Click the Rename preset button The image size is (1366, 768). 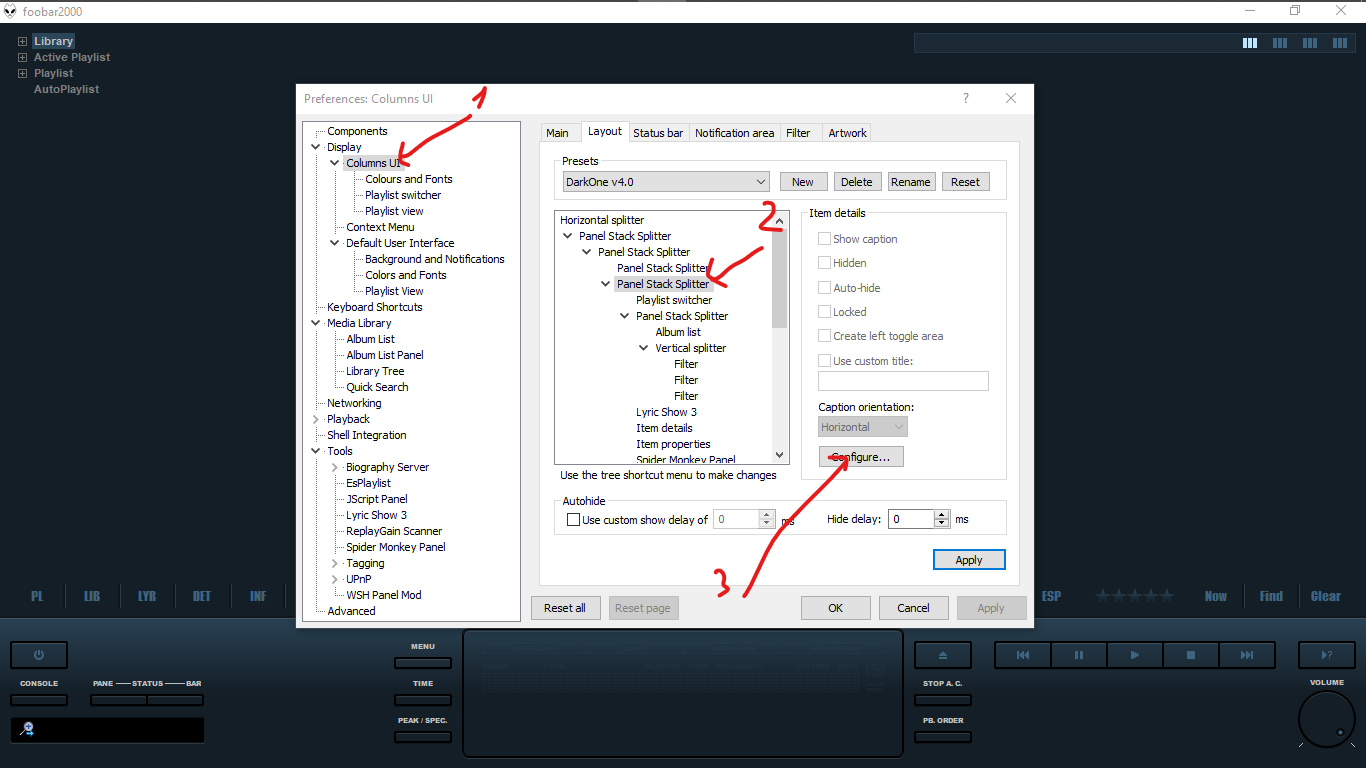click(x=911, y=182)
